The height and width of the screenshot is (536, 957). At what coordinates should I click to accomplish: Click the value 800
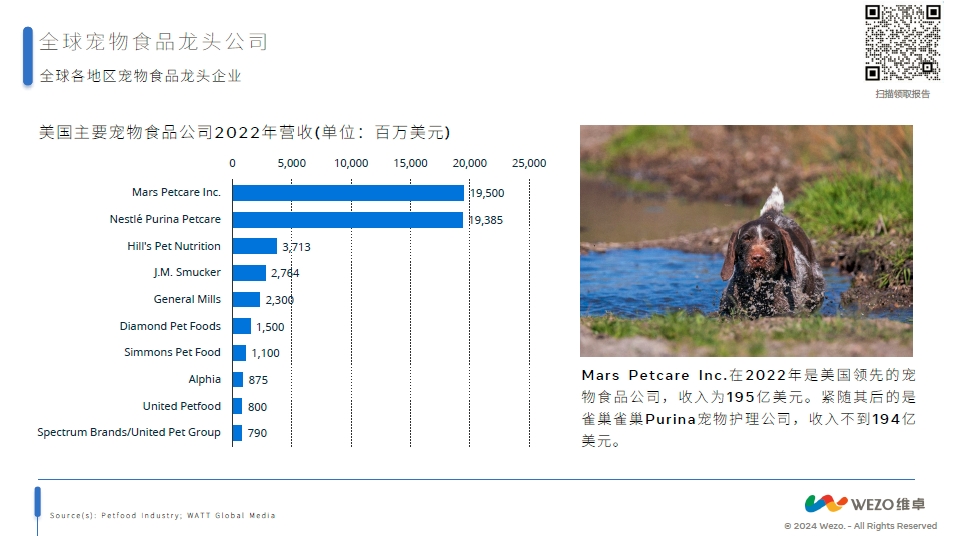pos(258,407)
